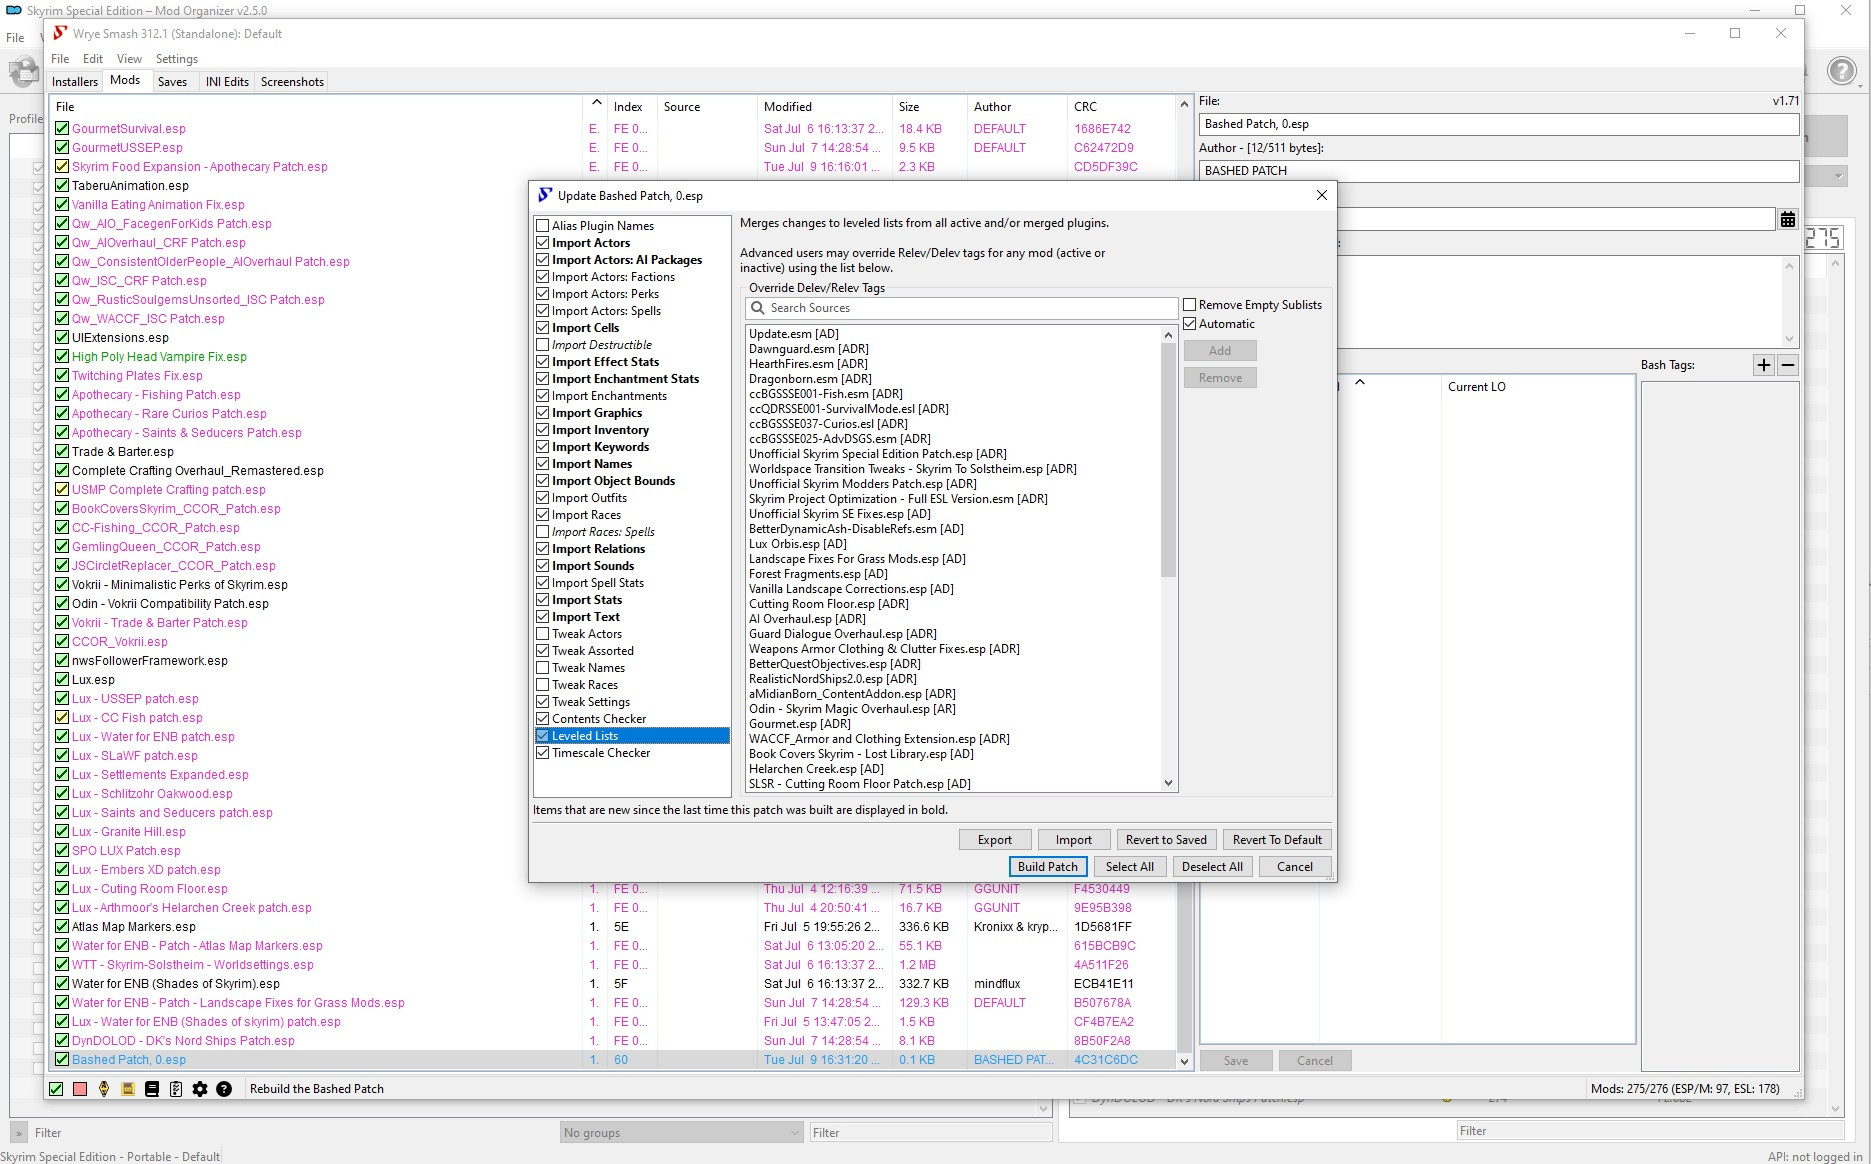Click the Build Patch button
This screenshot has height=1164, width=1871.
pyautogui.click(x=1047, y=867)
